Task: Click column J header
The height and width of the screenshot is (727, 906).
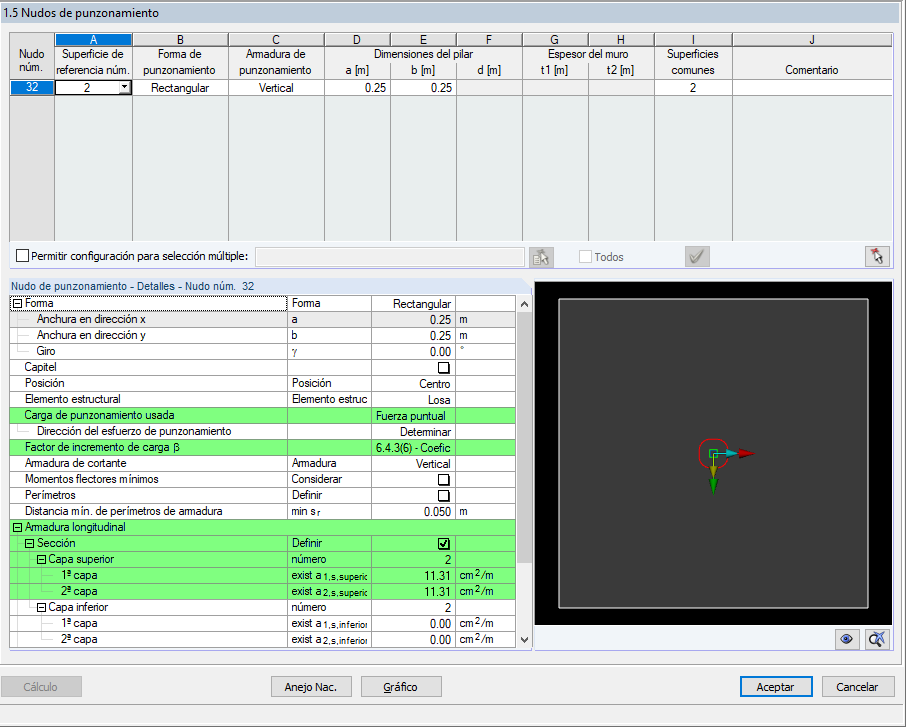Action: (812, 40)
